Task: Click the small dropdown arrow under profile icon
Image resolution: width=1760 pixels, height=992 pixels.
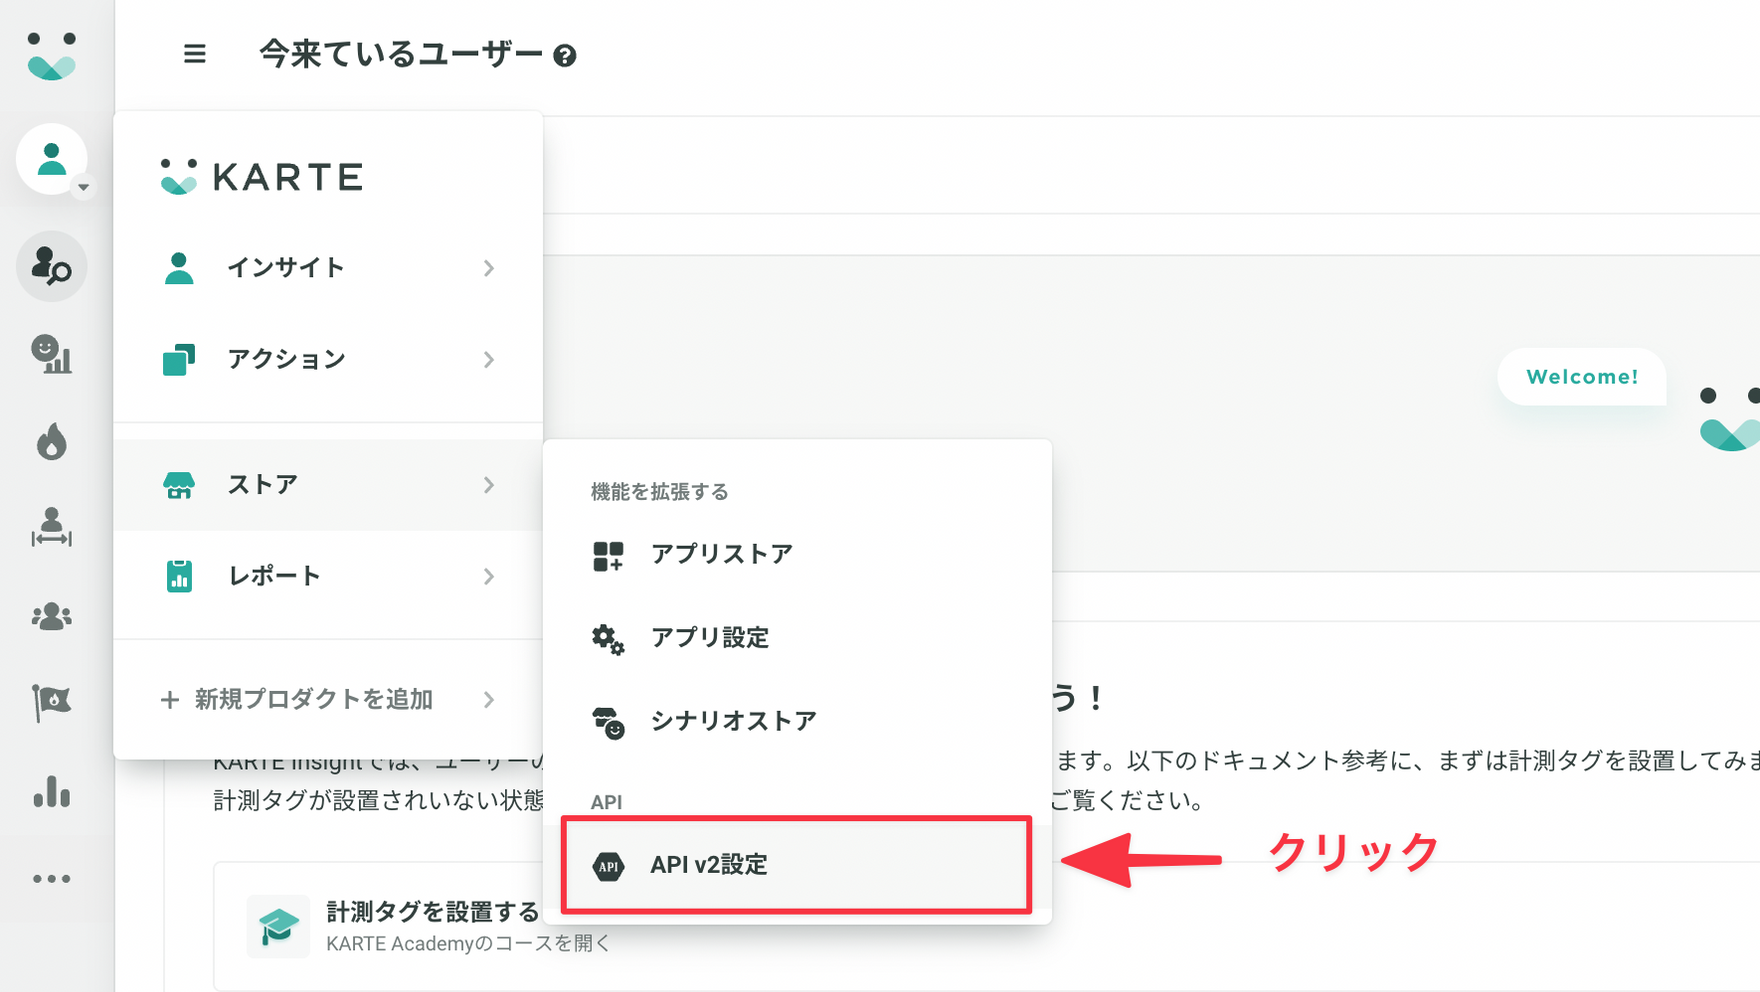Action: tap(84, 187)
